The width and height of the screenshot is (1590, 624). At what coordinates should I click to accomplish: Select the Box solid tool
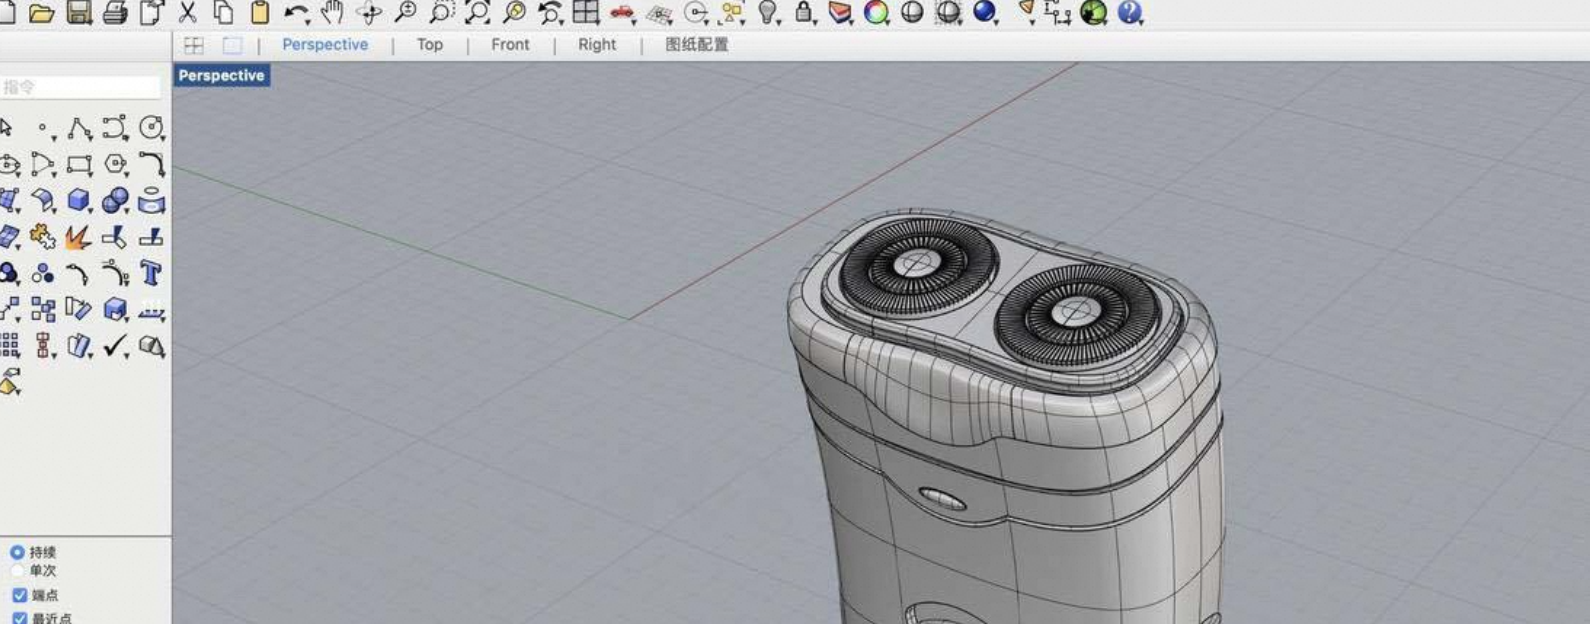79,200
